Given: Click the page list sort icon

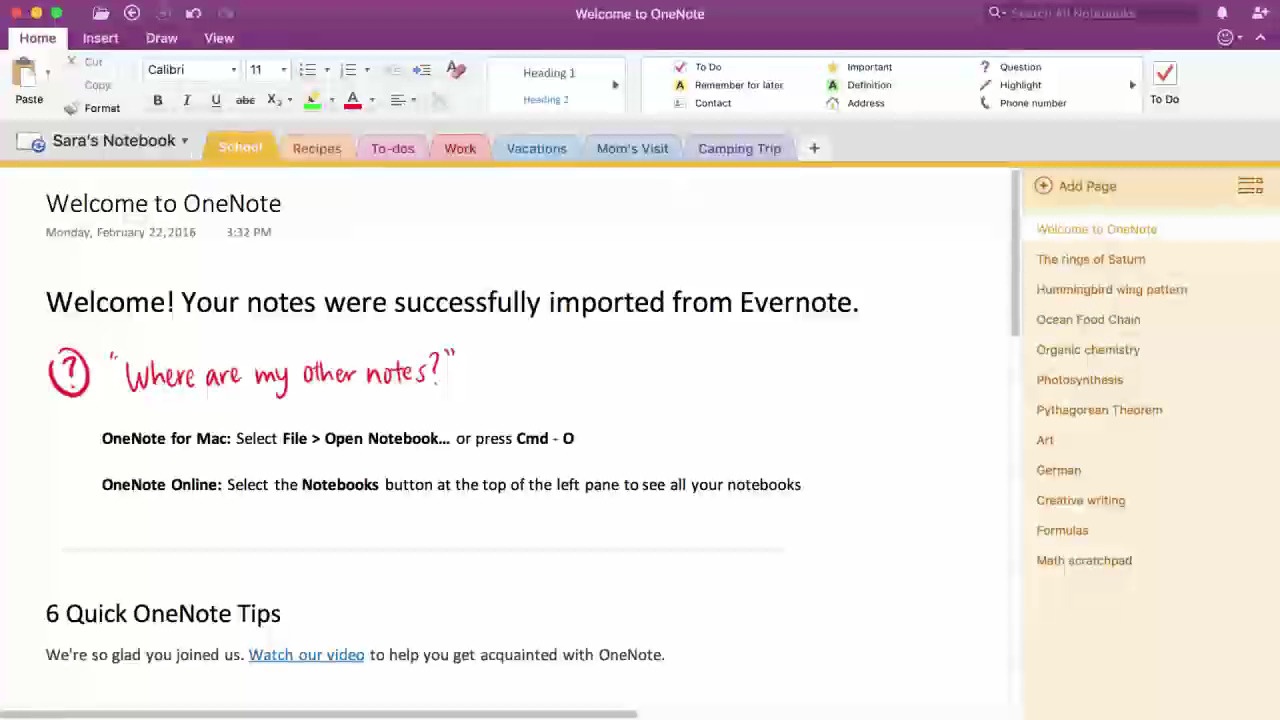Looking at the screenshot, I should click(1250, 186).
